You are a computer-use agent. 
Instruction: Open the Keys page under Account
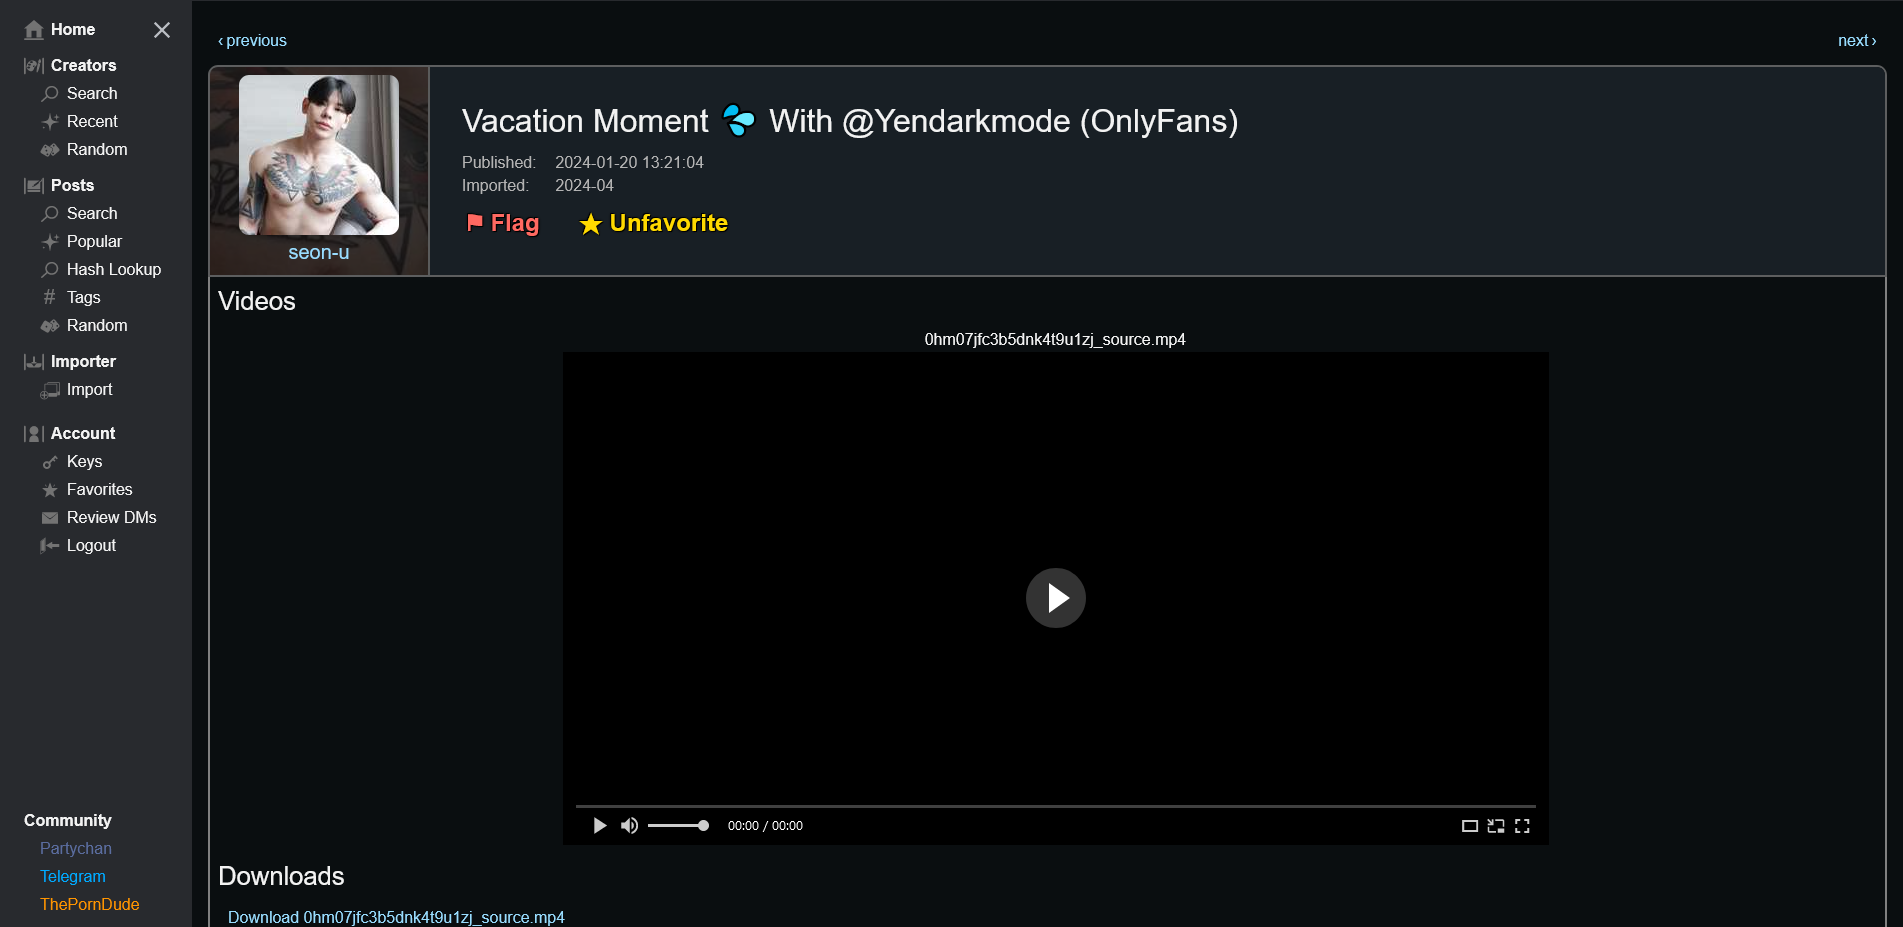84,462
